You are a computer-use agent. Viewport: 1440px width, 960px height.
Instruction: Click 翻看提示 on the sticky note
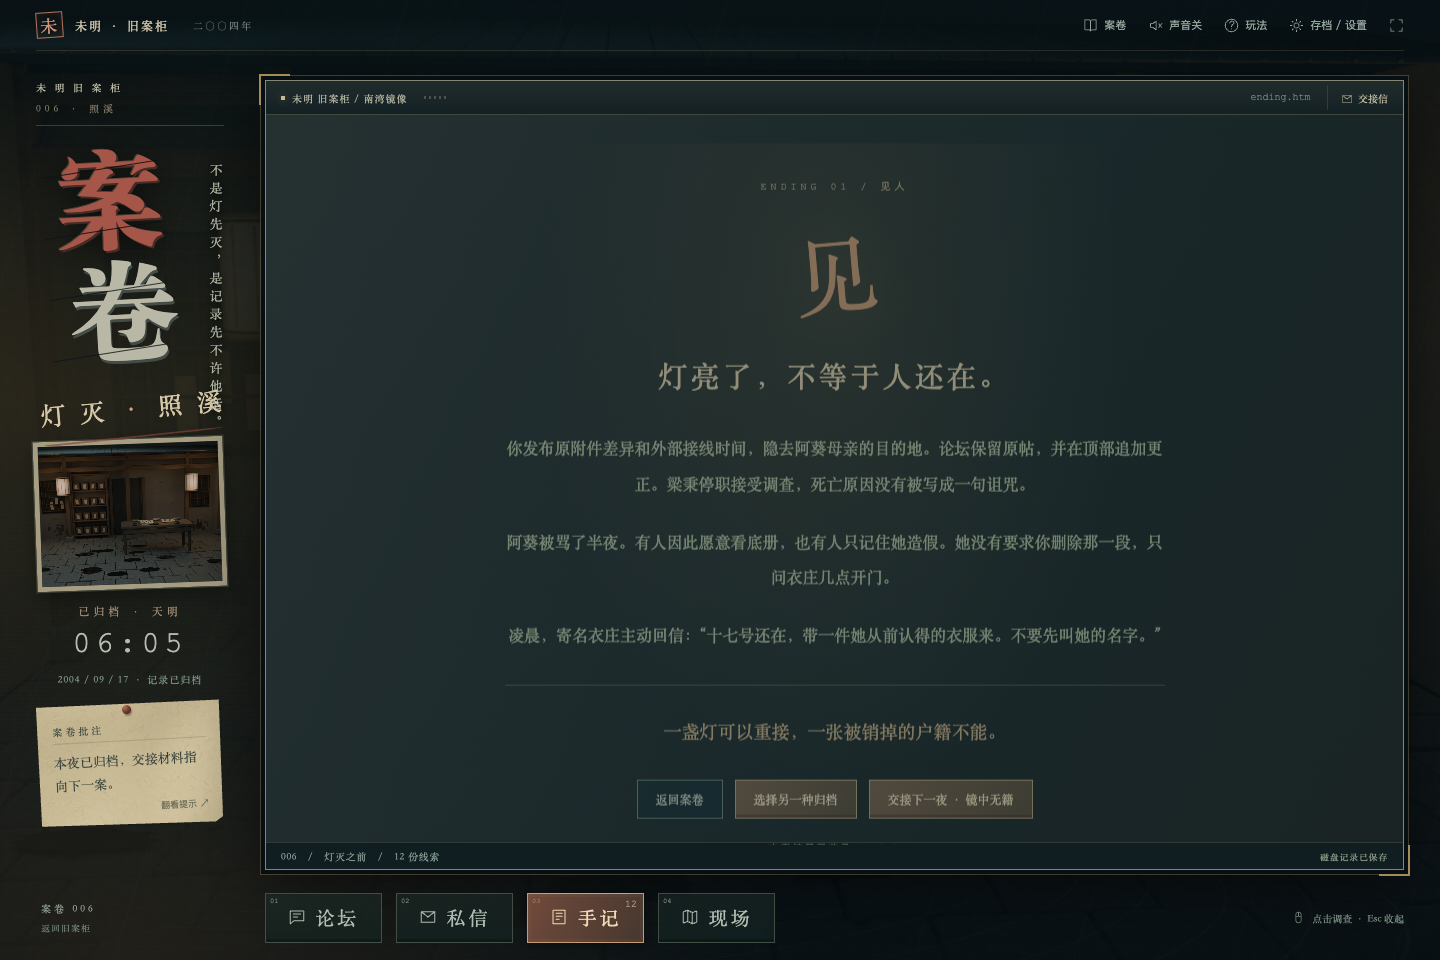click(185, 804)
